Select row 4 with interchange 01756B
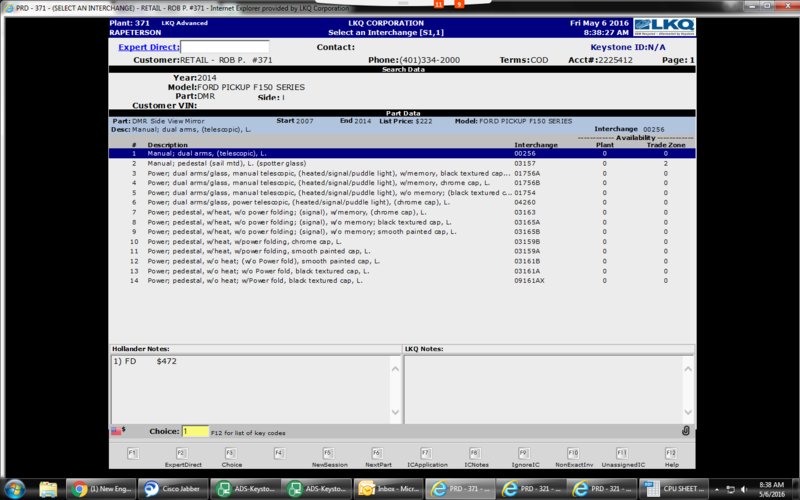 pyautogui.click(x=402, y=183)
